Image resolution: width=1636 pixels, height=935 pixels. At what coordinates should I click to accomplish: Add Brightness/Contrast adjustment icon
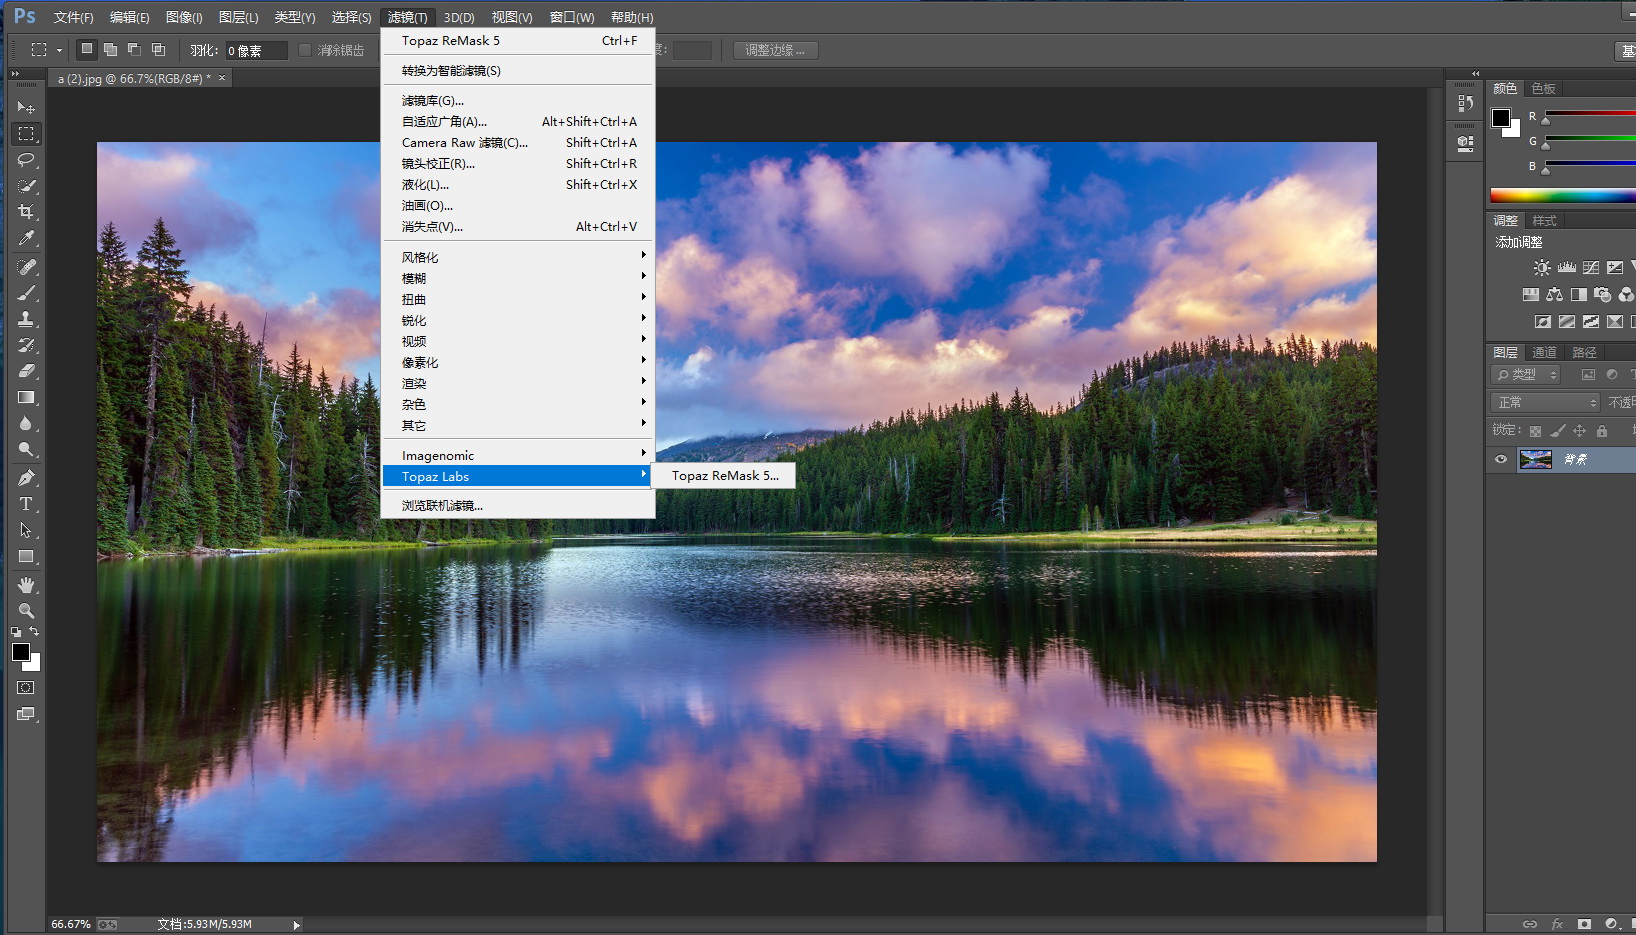tap(1542, 267)
